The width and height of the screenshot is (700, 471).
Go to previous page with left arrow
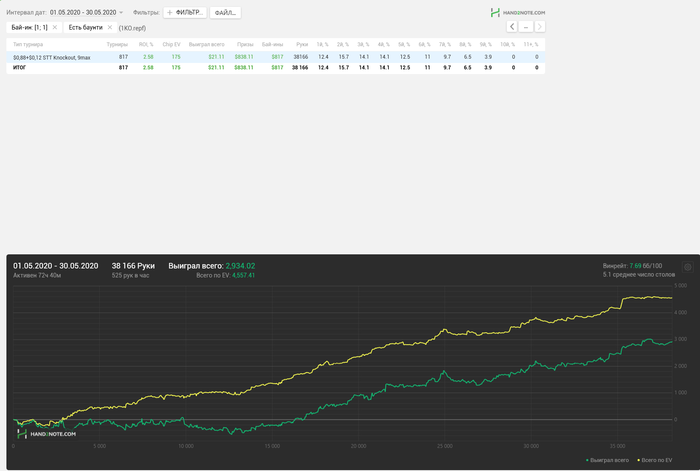[512, 27]
